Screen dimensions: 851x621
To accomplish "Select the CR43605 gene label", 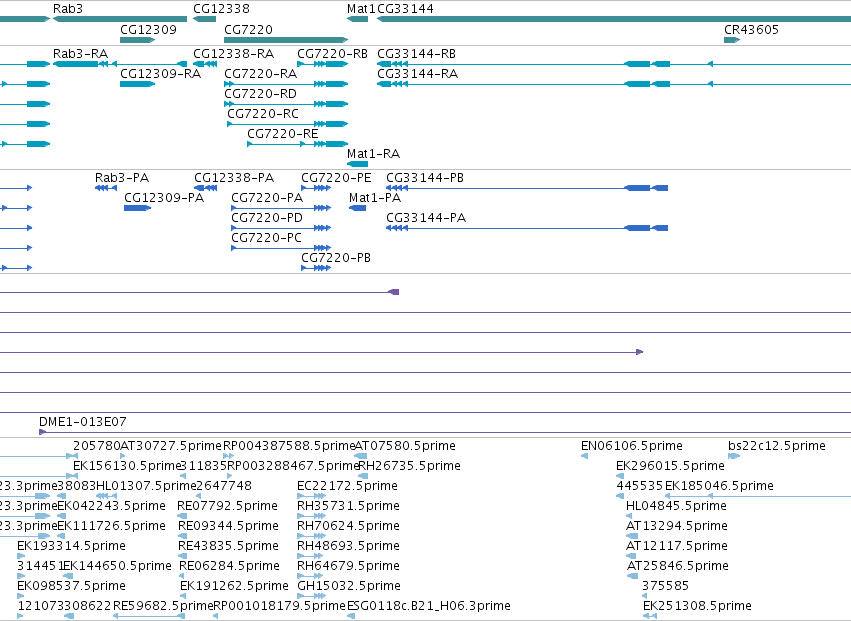I will click(751, 29).
